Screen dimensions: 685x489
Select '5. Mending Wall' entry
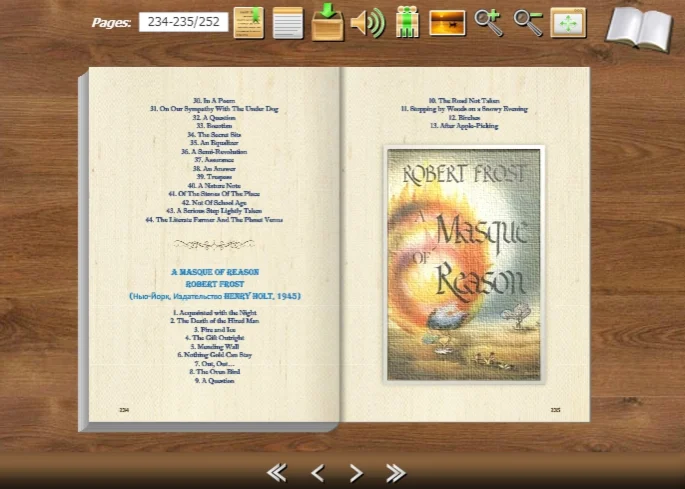click(214, 347)
